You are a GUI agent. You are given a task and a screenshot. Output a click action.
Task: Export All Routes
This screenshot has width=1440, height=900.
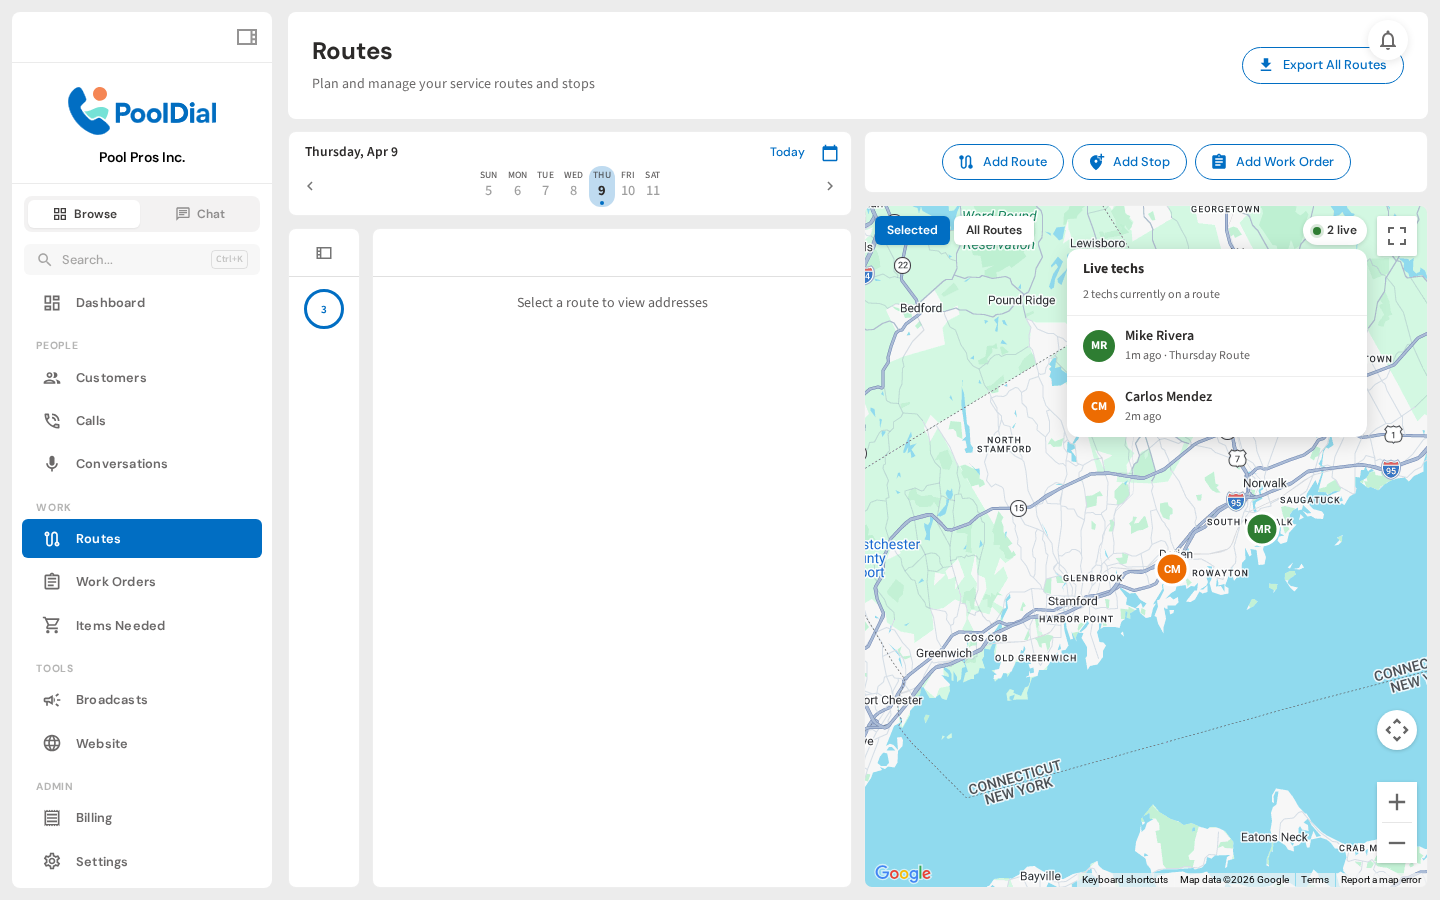(x=1322, y=65)
